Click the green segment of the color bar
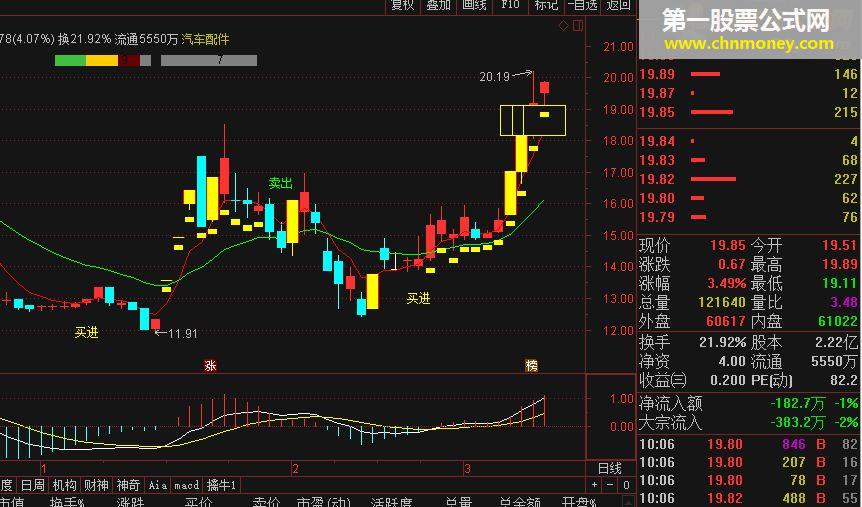862x507 pixels. [x=70, y=60]
